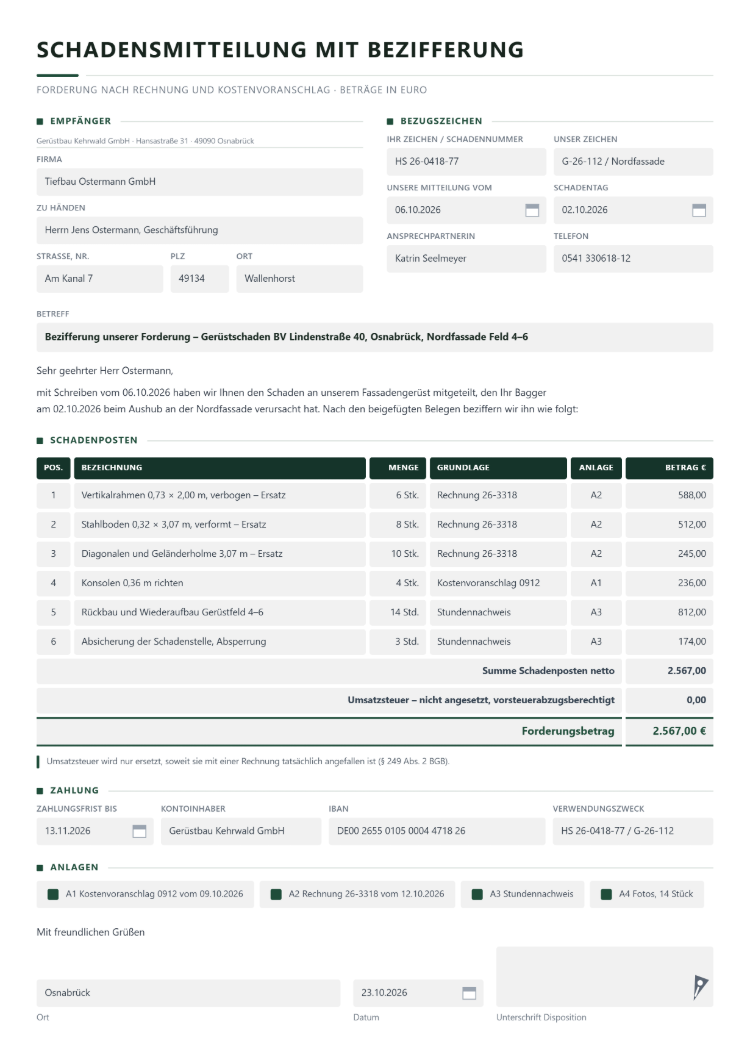750x1060 pixels.
Task: Select Absicherung der Schadenstelle cell
Action: pyautogui.click(x=220, y=642)
